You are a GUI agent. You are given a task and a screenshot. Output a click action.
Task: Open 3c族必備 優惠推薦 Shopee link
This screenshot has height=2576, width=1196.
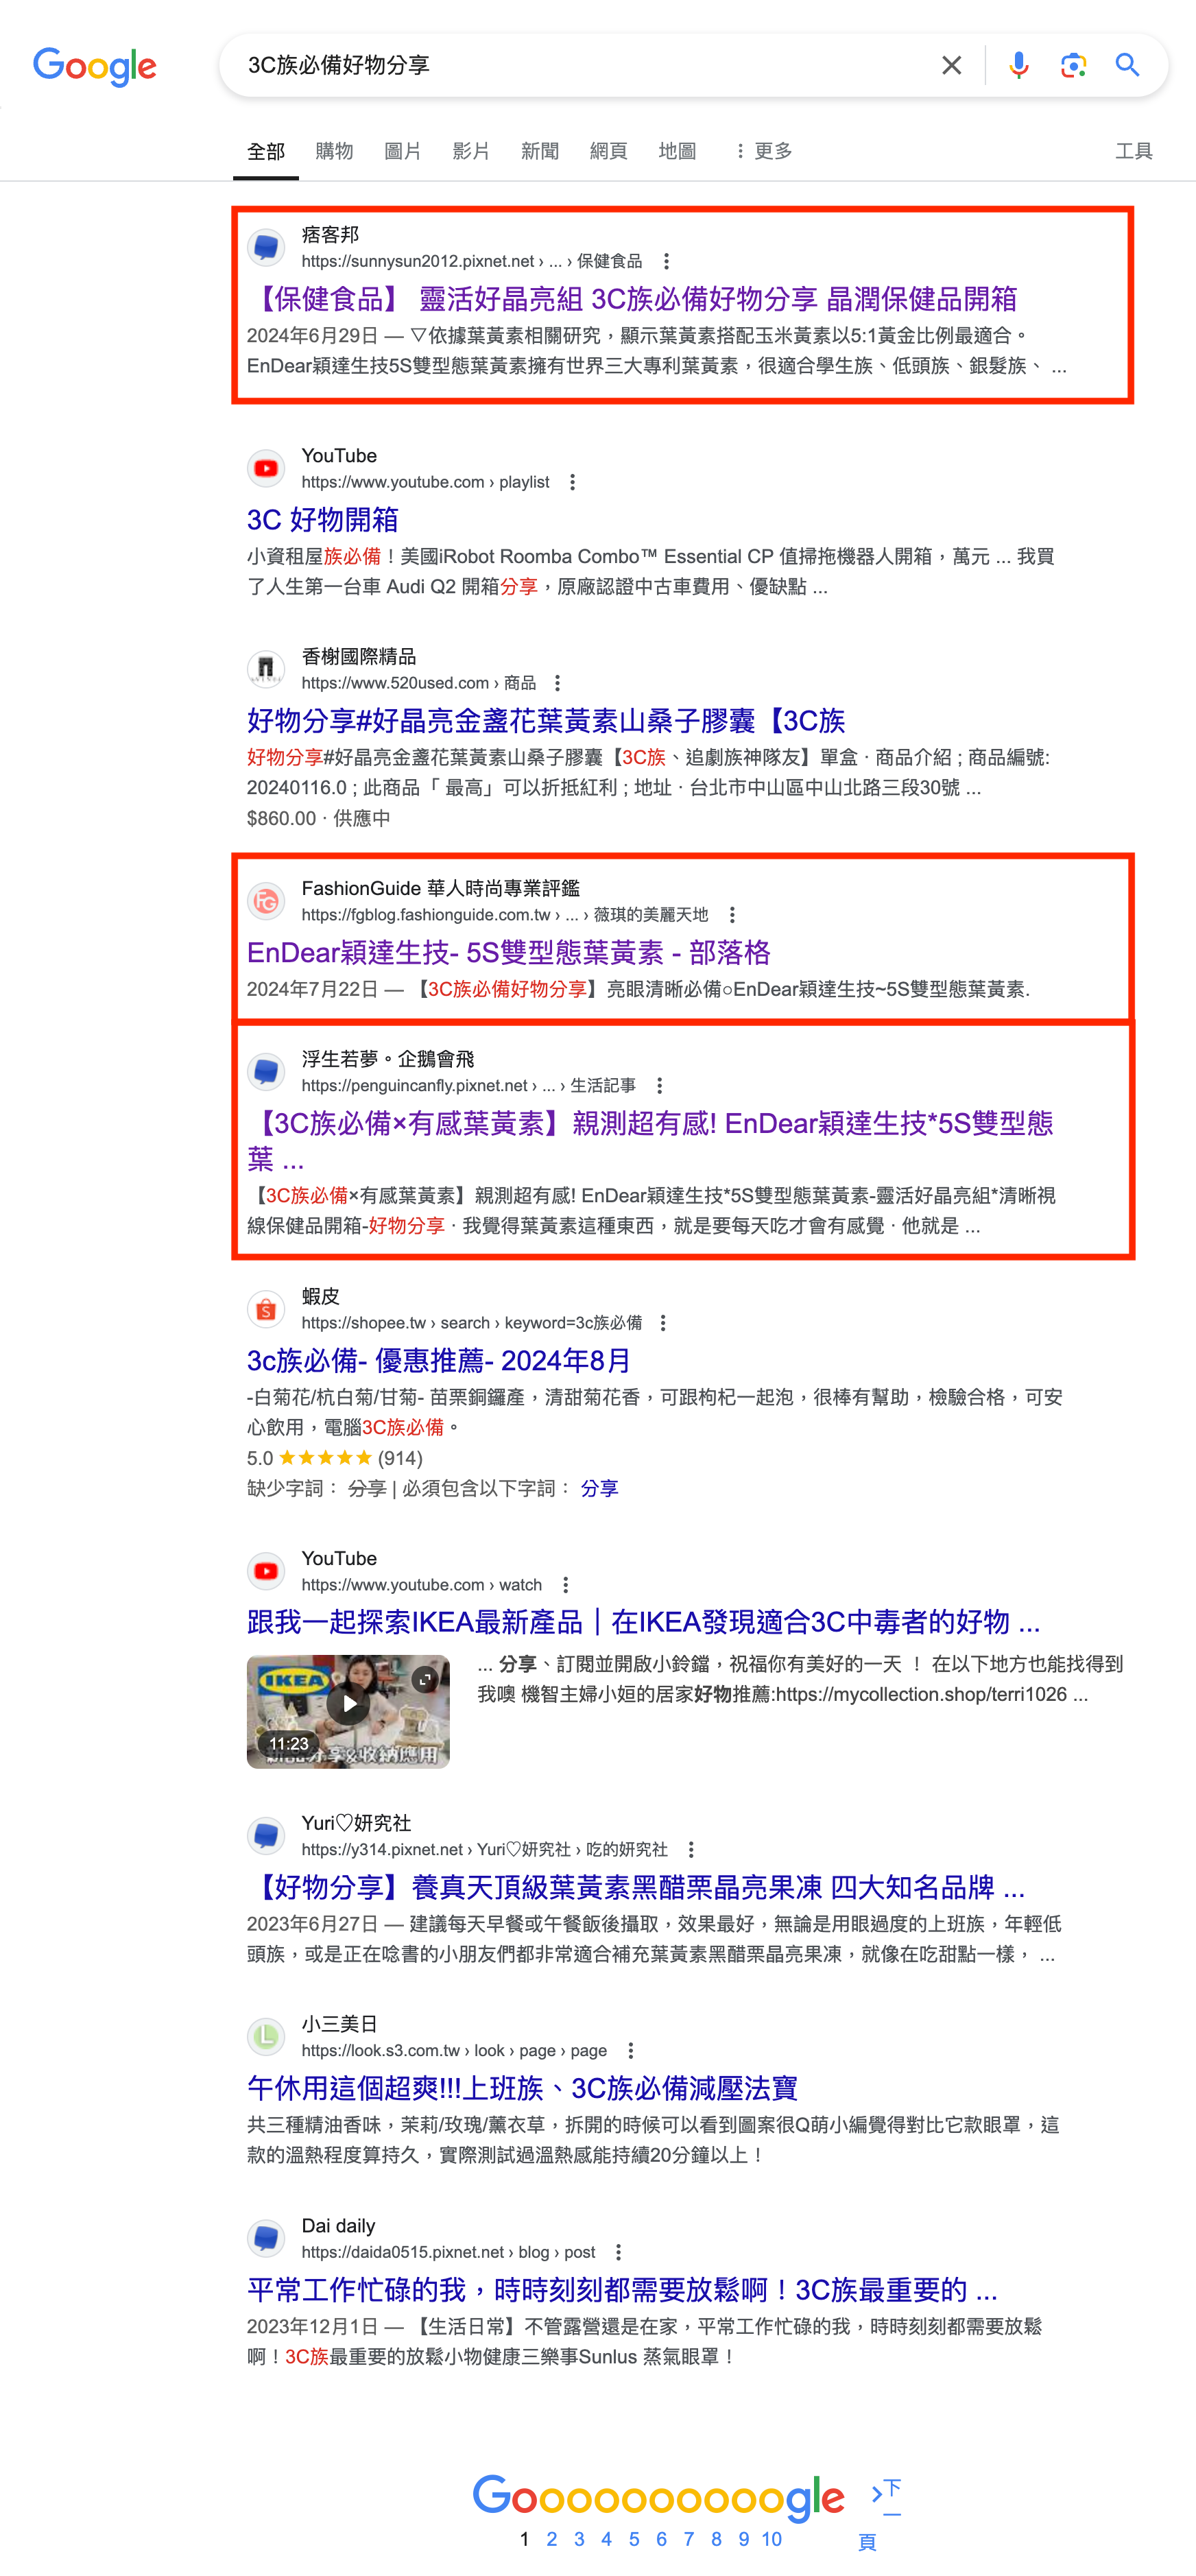click(439, 1361)
